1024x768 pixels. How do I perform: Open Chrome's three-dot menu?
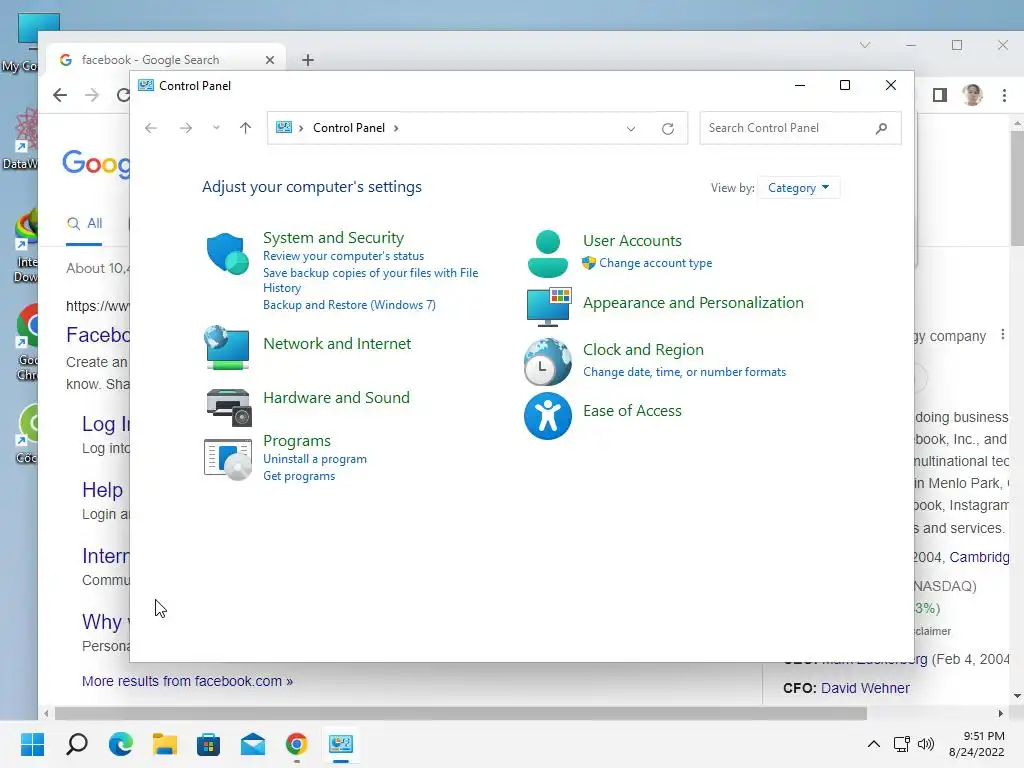tap(1004, 95)
